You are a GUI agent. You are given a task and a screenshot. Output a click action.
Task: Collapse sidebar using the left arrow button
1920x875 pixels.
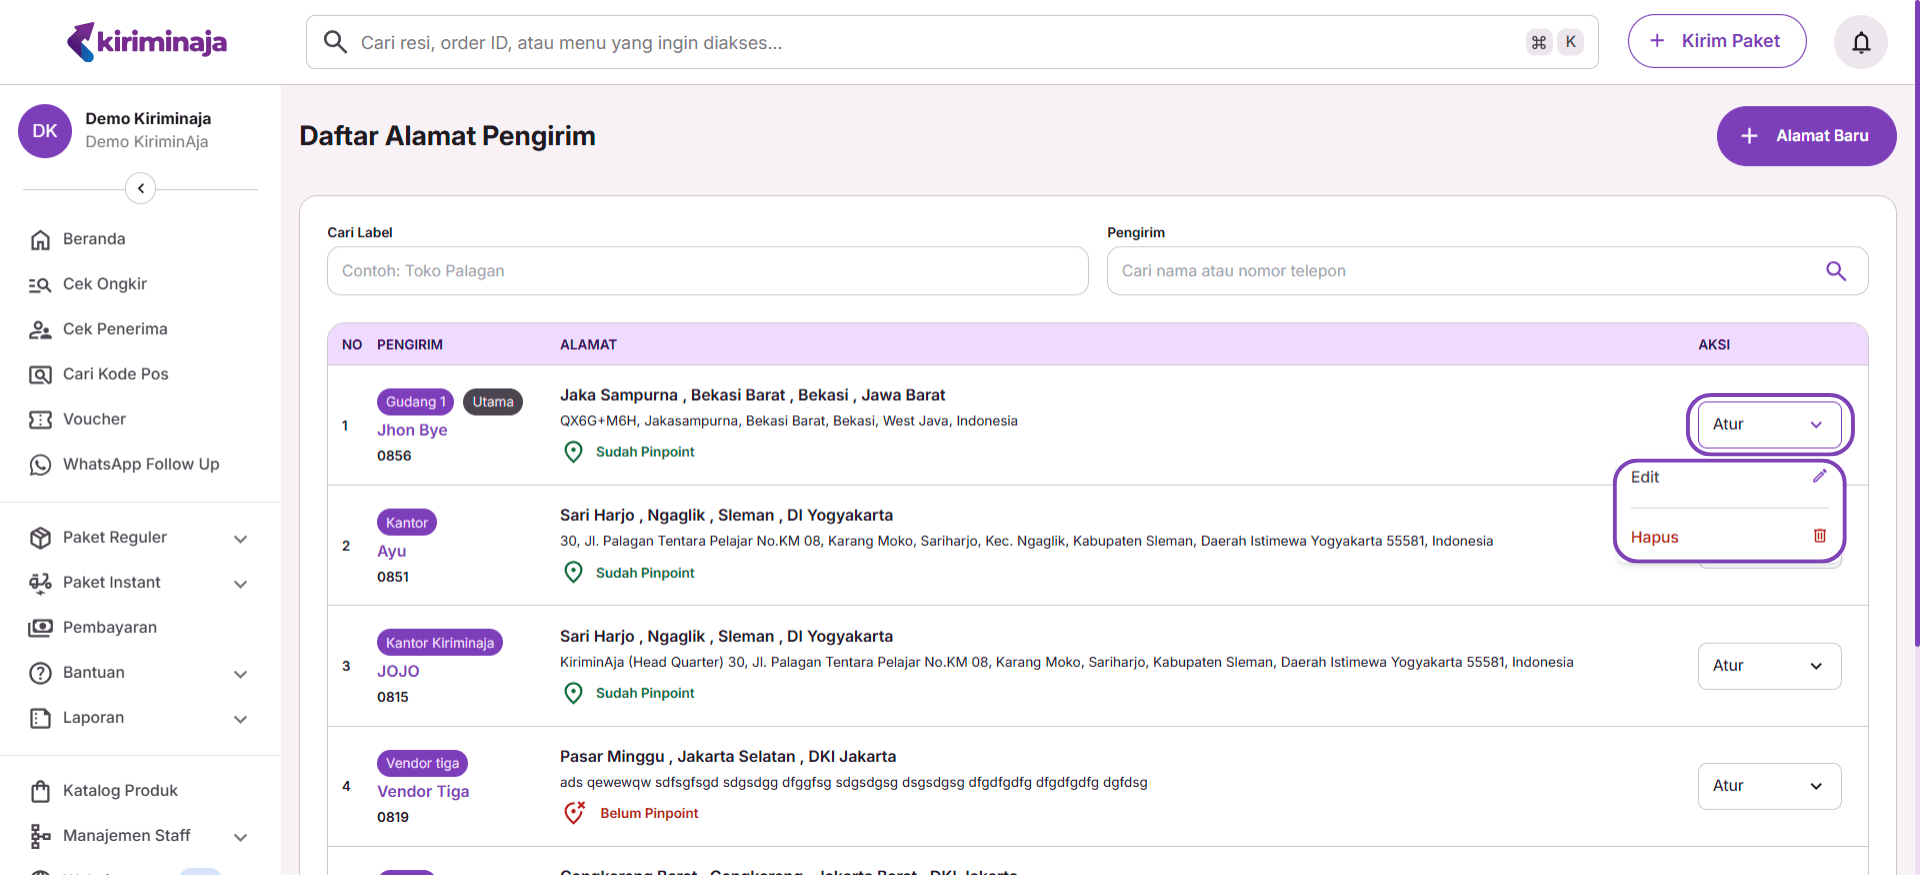coord(141,188)
